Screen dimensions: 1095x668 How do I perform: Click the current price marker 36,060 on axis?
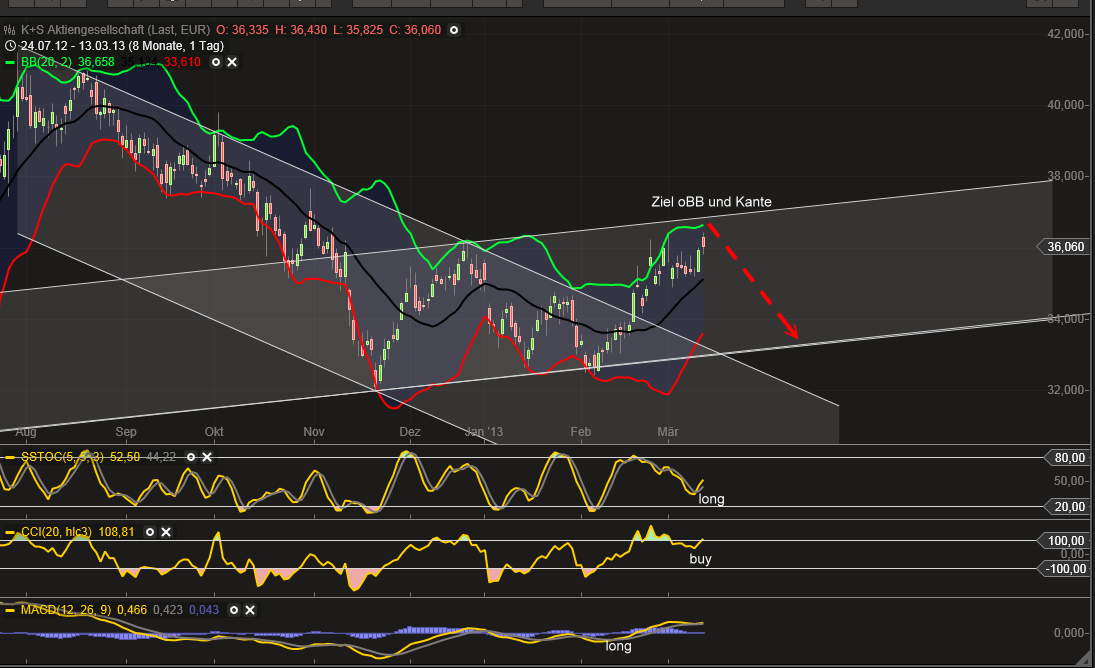[1064, 247]
